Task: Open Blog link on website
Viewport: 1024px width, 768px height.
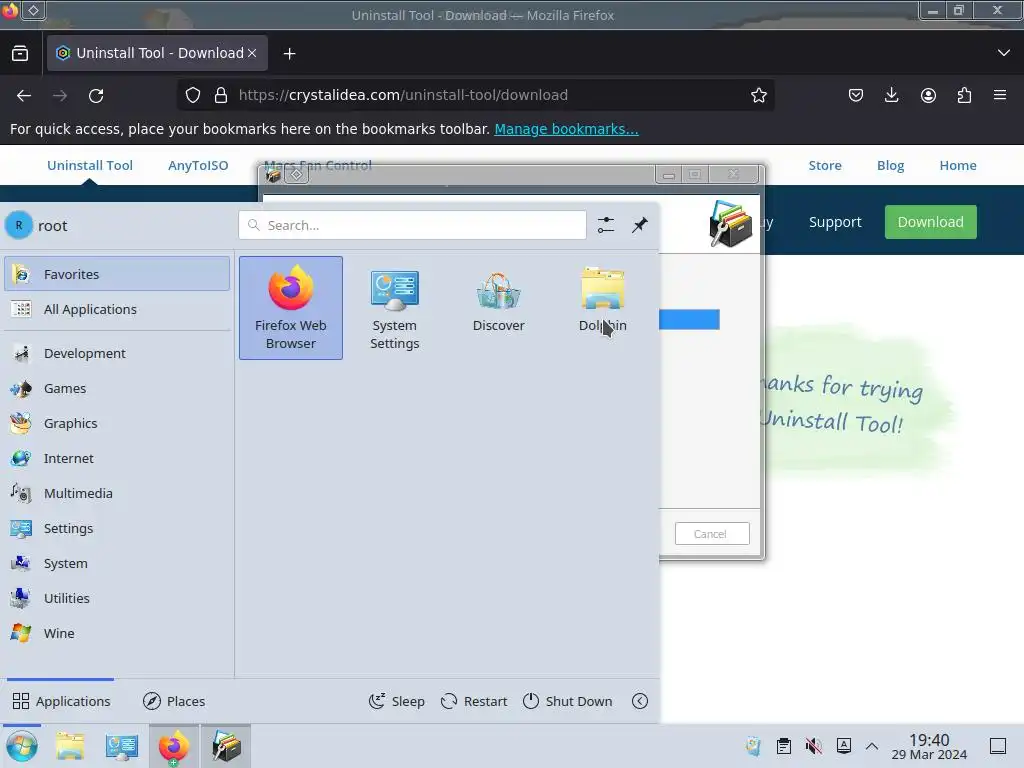Action: pyautogui.click(x=890, y=165)
